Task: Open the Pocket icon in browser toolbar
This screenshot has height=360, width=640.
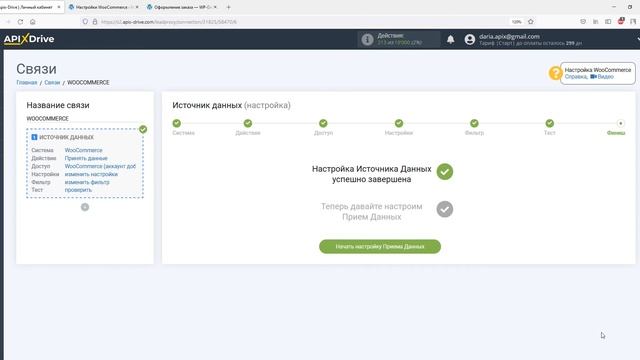Action: (x=583, y=22)
